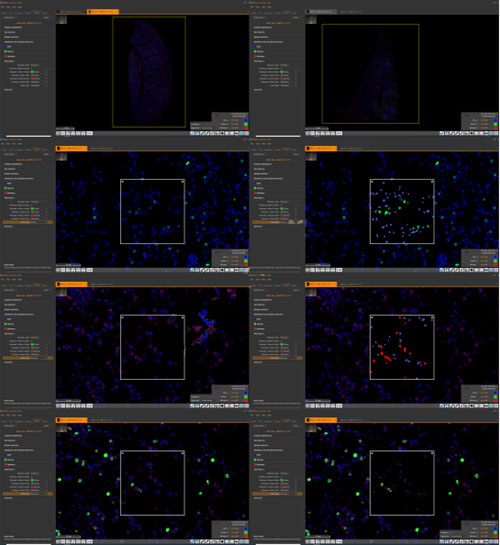Click horizontal scrollbar beneath bright tissue overview side panel

click(x=28, y=136)
